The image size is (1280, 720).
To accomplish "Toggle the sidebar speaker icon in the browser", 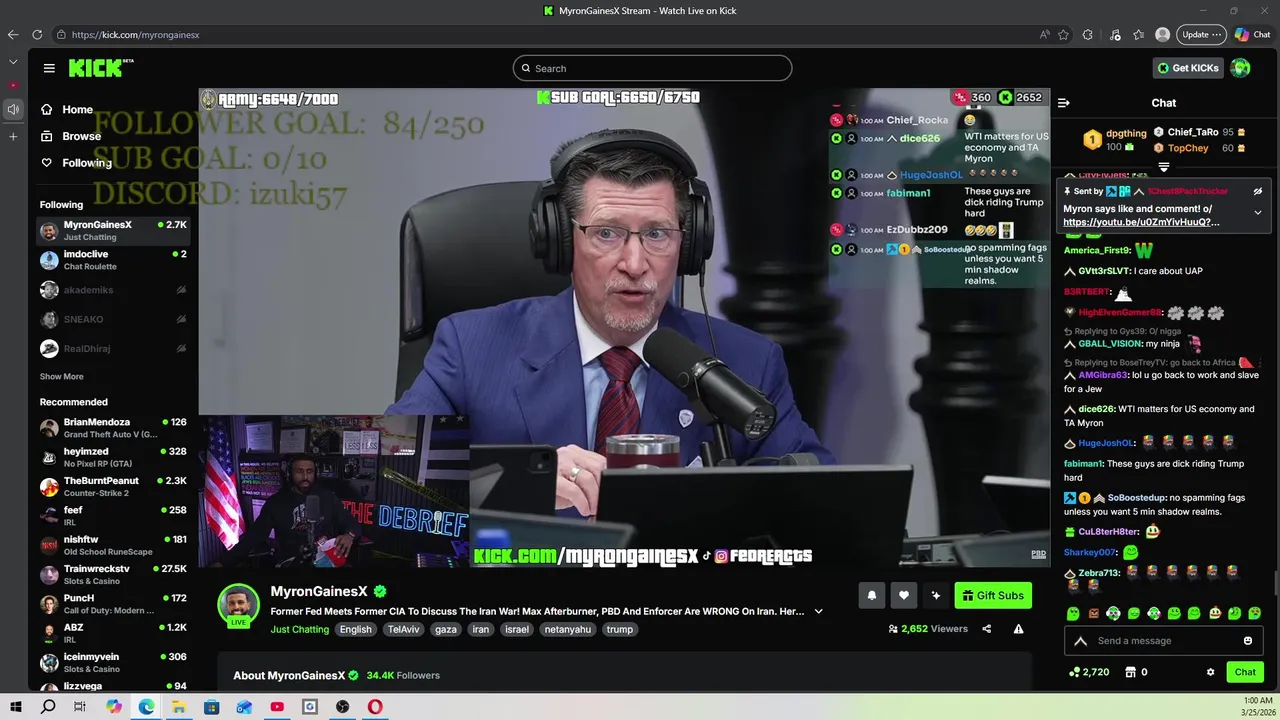I will pos(13,109).
